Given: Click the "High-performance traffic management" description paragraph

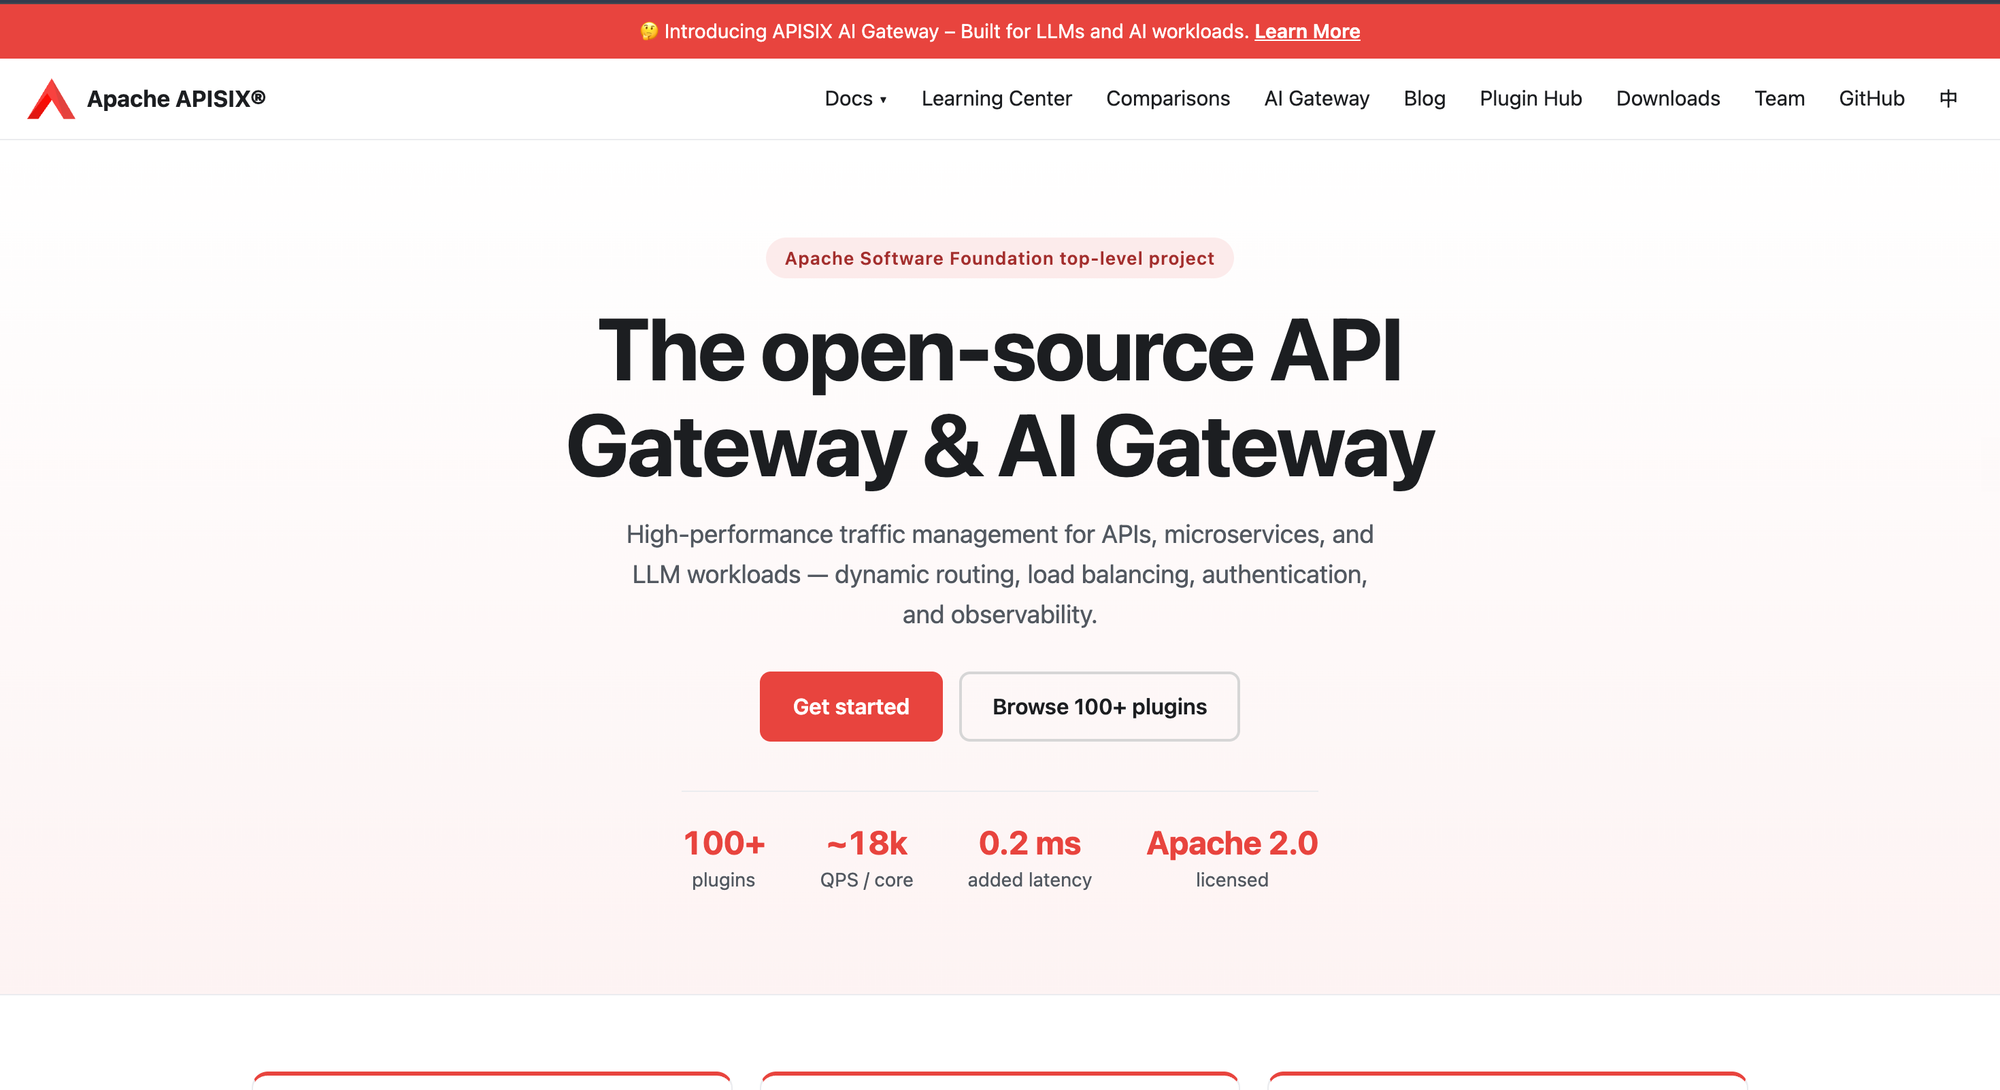Looking at the screenshot, I should click(x=1000, y=574).
